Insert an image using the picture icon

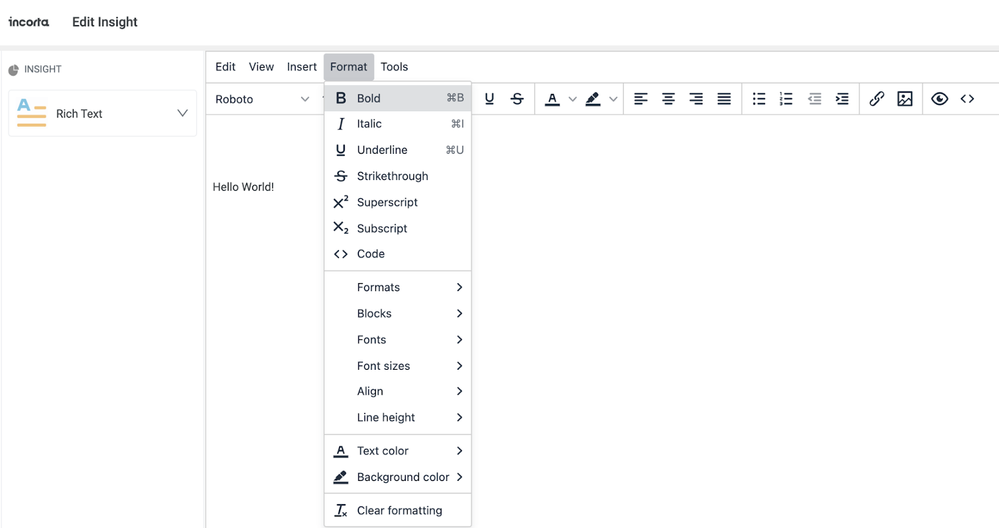pos(905,99)
